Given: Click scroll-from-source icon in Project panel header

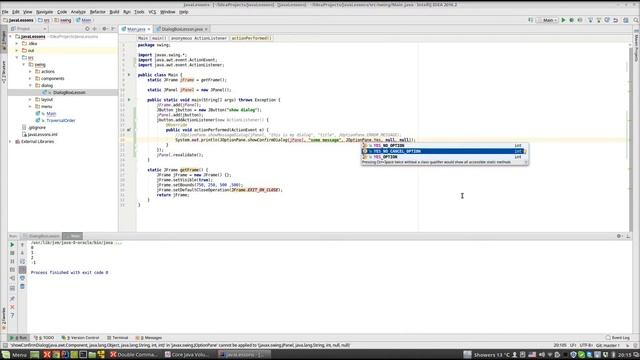Looking at the screenshot, I should [x=87, y=29].
